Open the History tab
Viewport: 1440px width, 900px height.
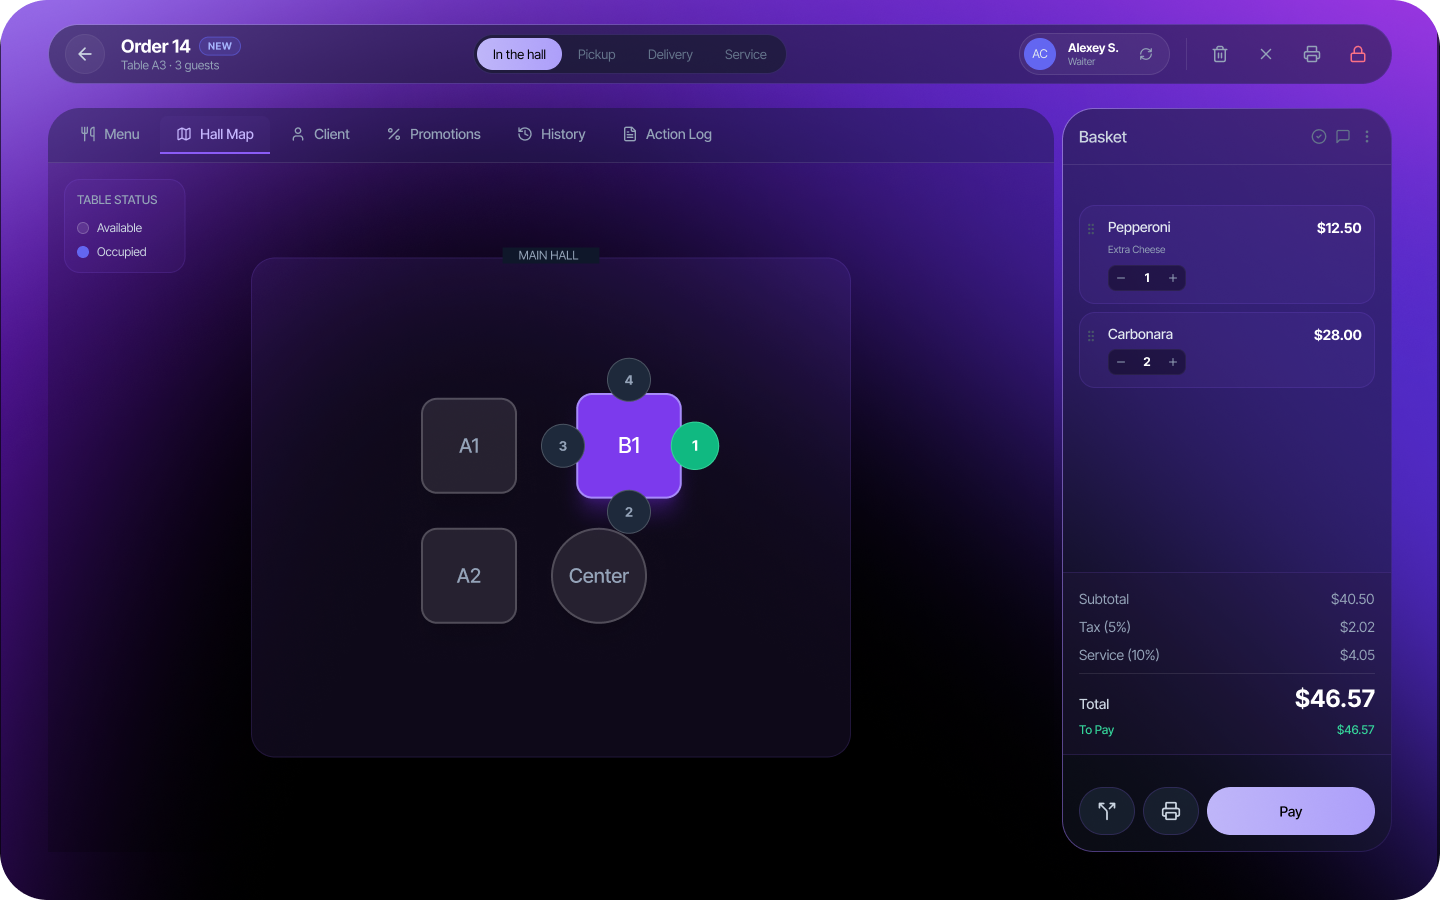click(552, 134)
